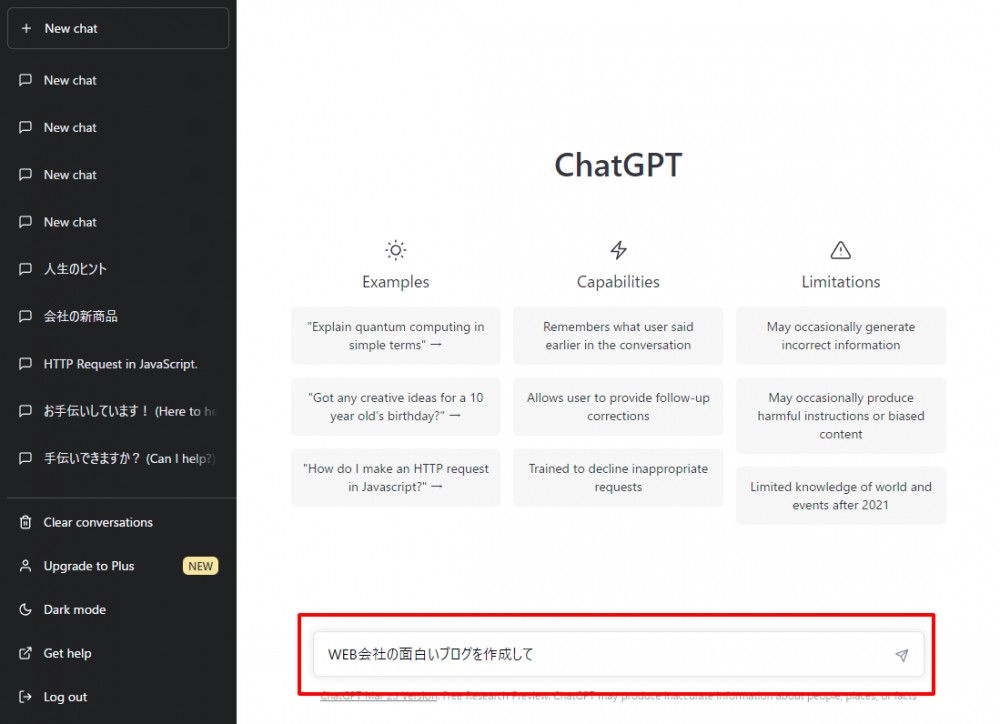Focus the message input containing WEB会社の面白いブログを作成して
This screenshot has height=724, width=1000.
(618, 654)
